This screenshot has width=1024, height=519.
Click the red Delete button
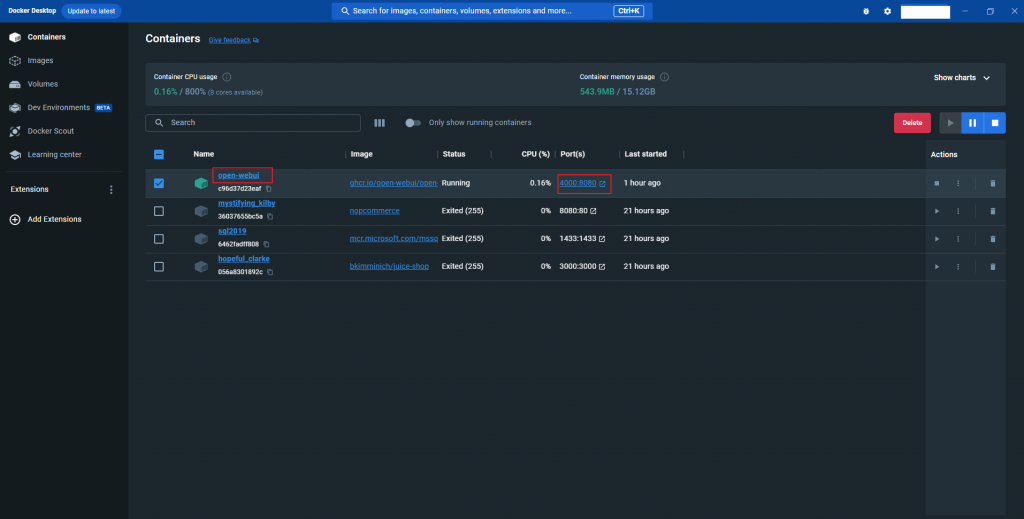[912, 123]
